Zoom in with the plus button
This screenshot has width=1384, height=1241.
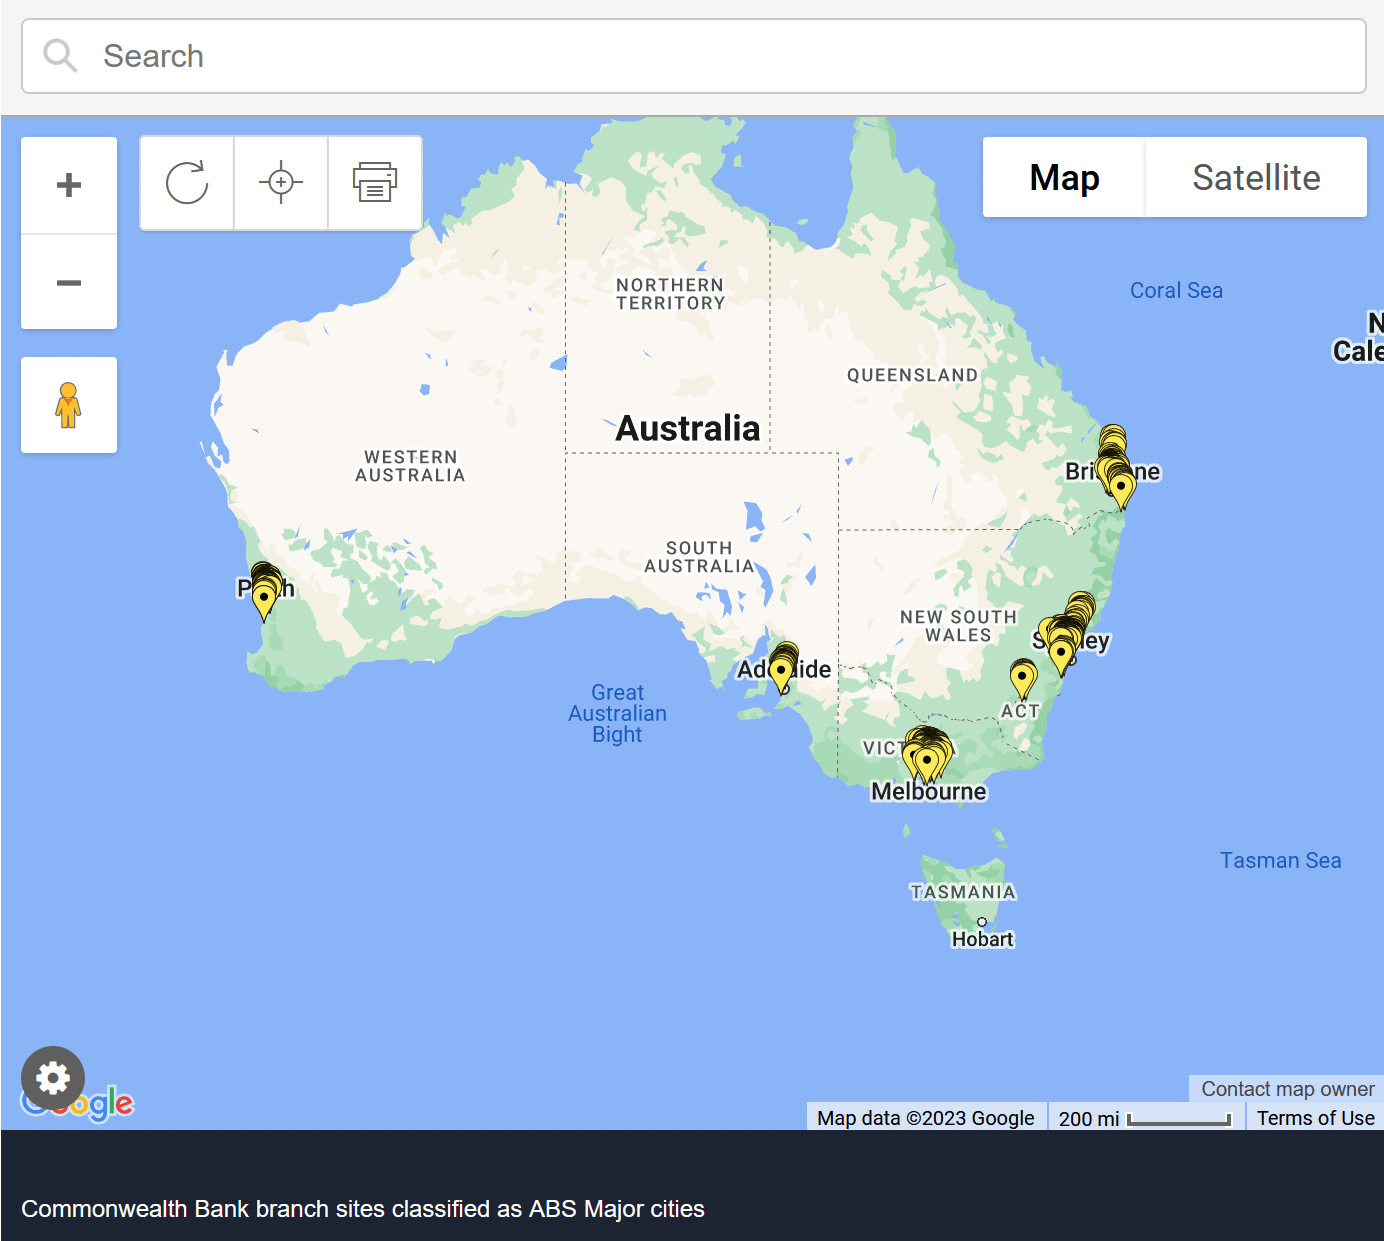coord(69,185)
